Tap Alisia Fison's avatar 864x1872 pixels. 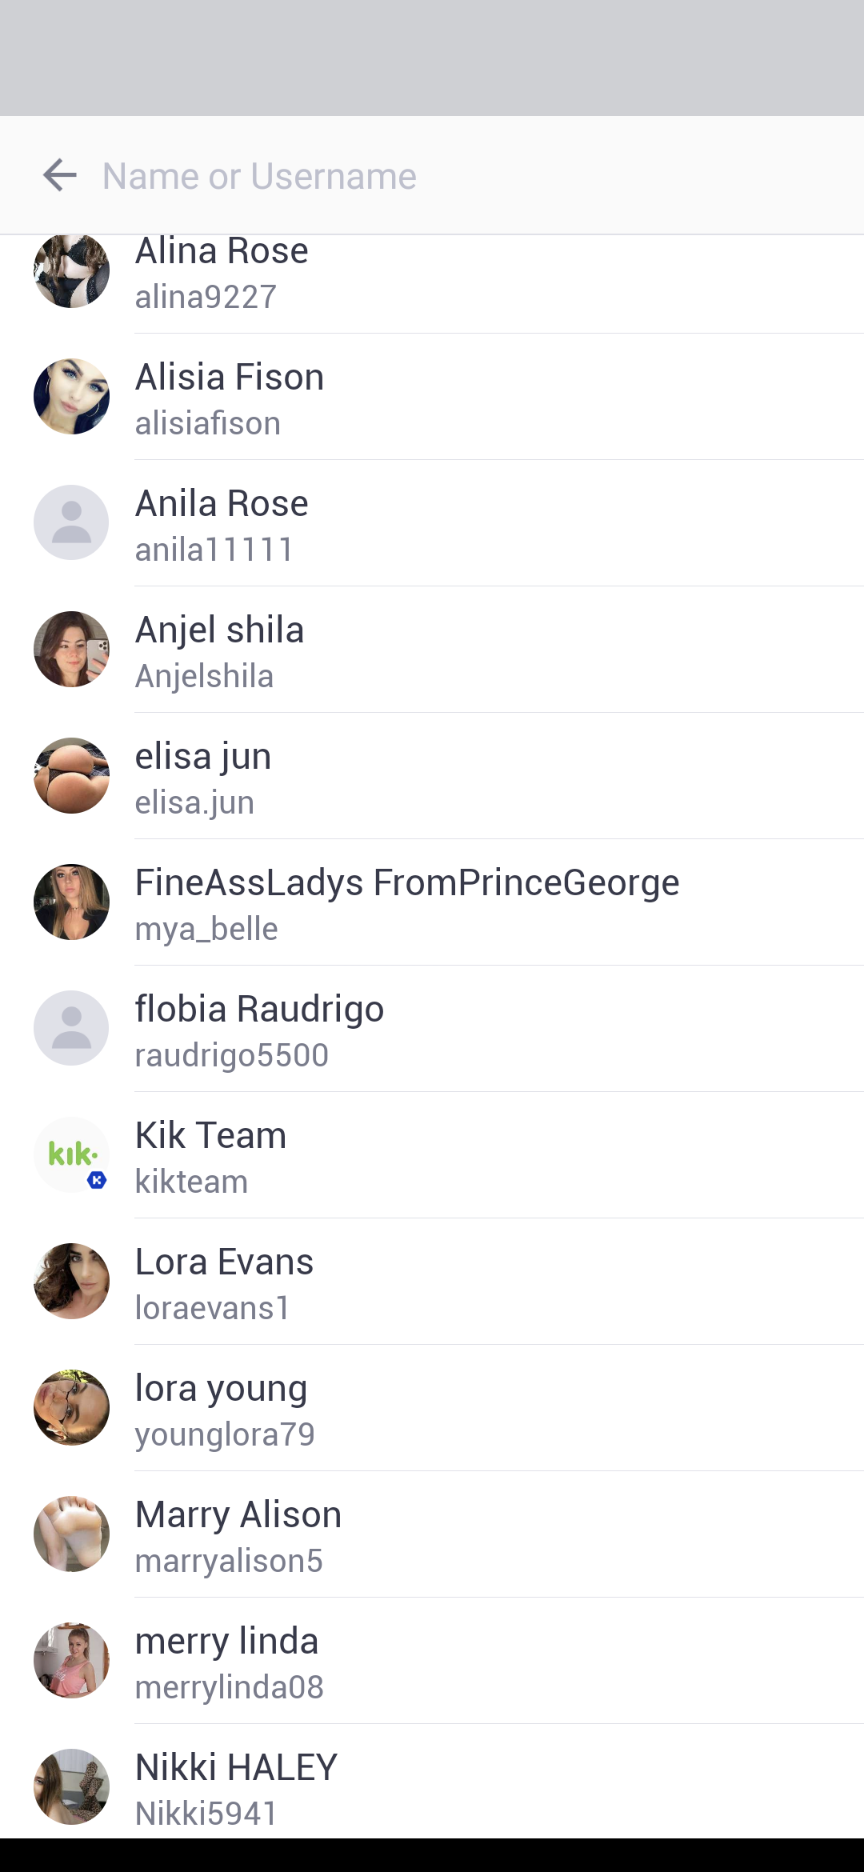71,396
